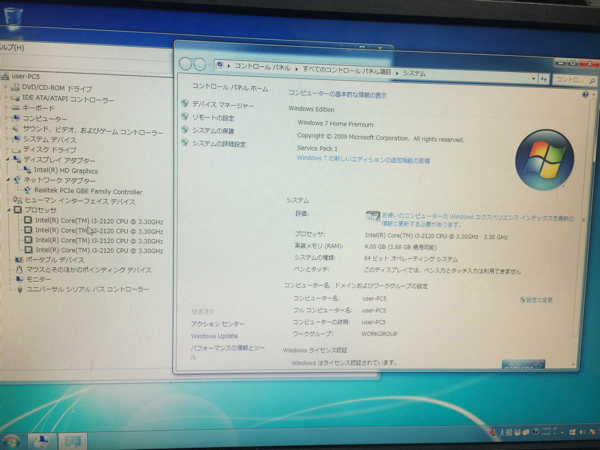Click the user-PC5 computer root icon
Screen dimensions: 600x450
5,77
